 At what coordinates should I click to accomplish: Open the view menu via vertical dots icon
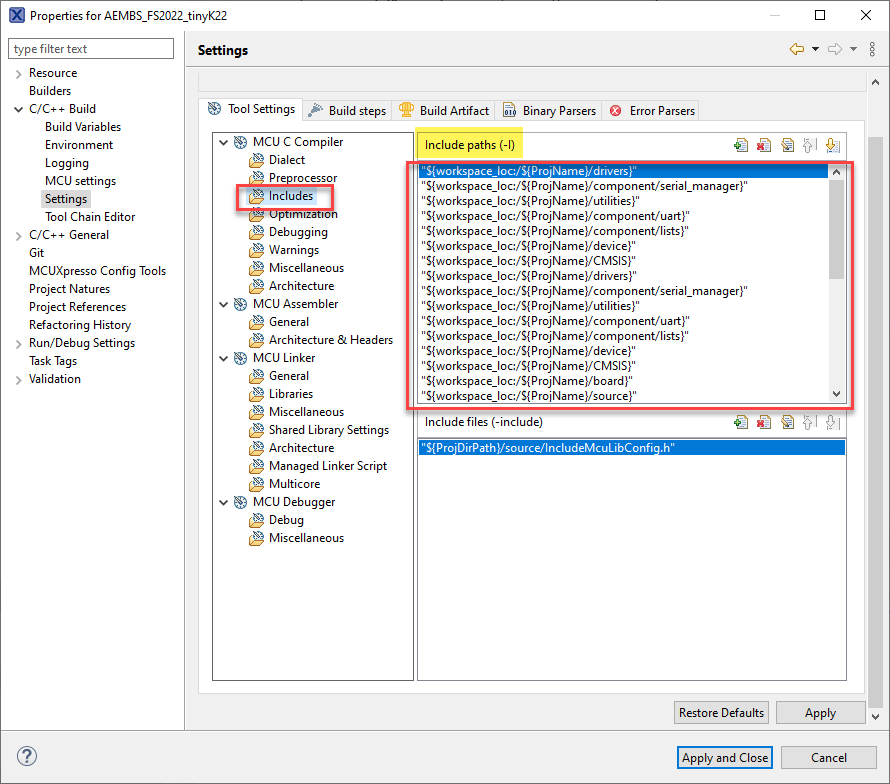click(x=872, y=48)
